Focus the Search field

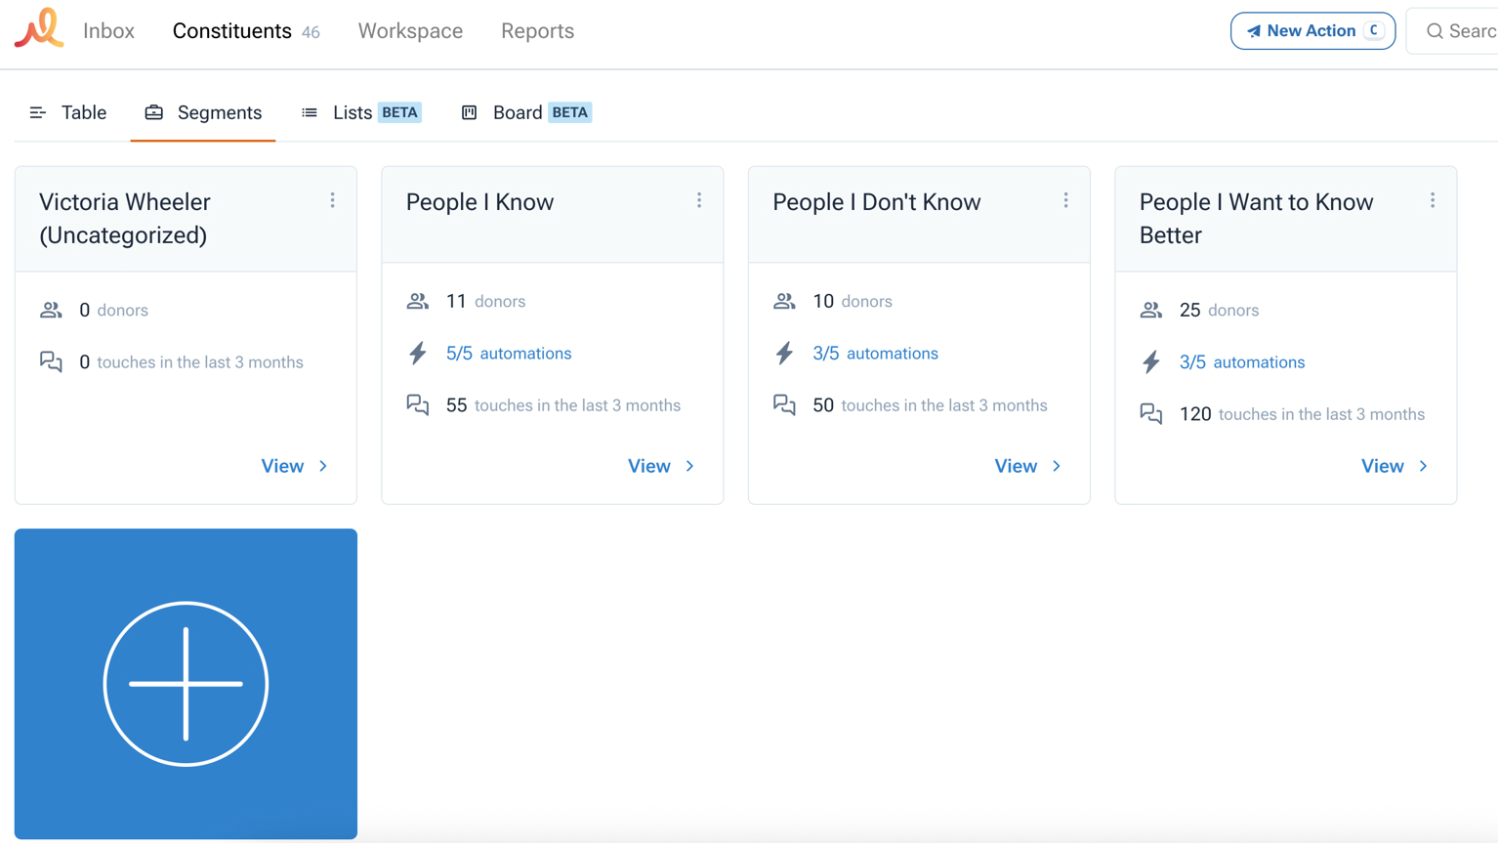pyautogui.click(x=1455, y=31)
